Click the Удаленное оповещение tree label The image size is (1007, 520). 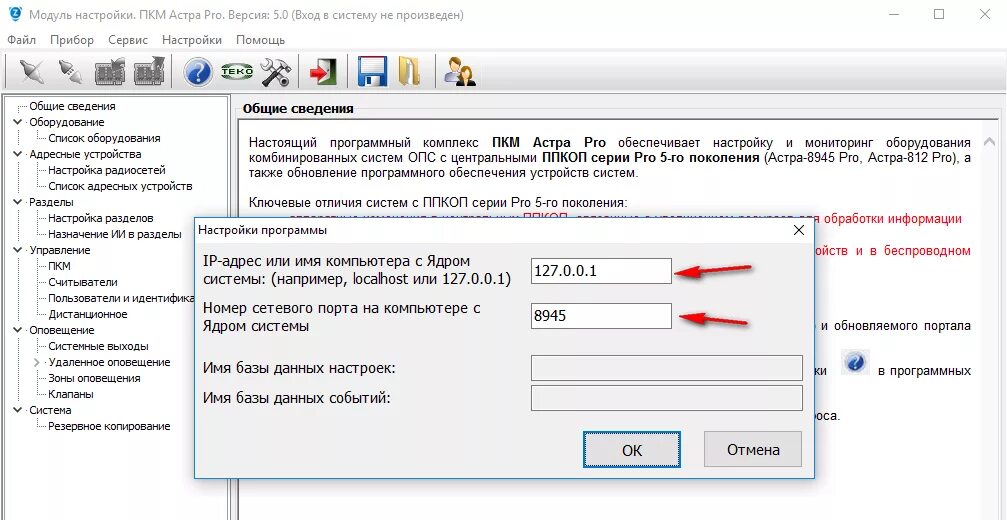(109, 362)
